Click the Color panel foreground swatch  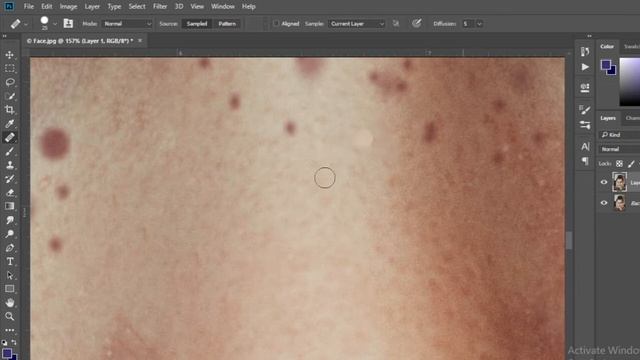pos(606,64)
